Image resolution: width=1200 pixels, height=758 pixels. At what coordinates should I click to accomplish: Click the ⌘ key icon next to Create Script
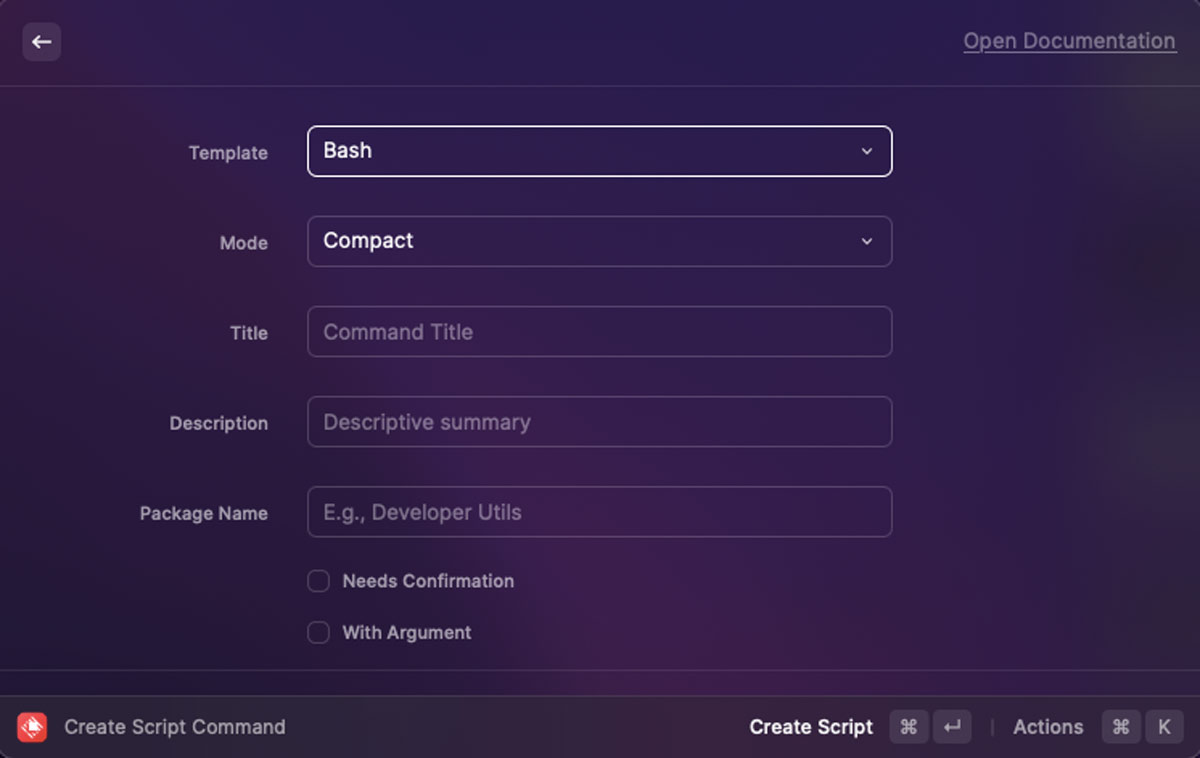(x=908, y=727)
